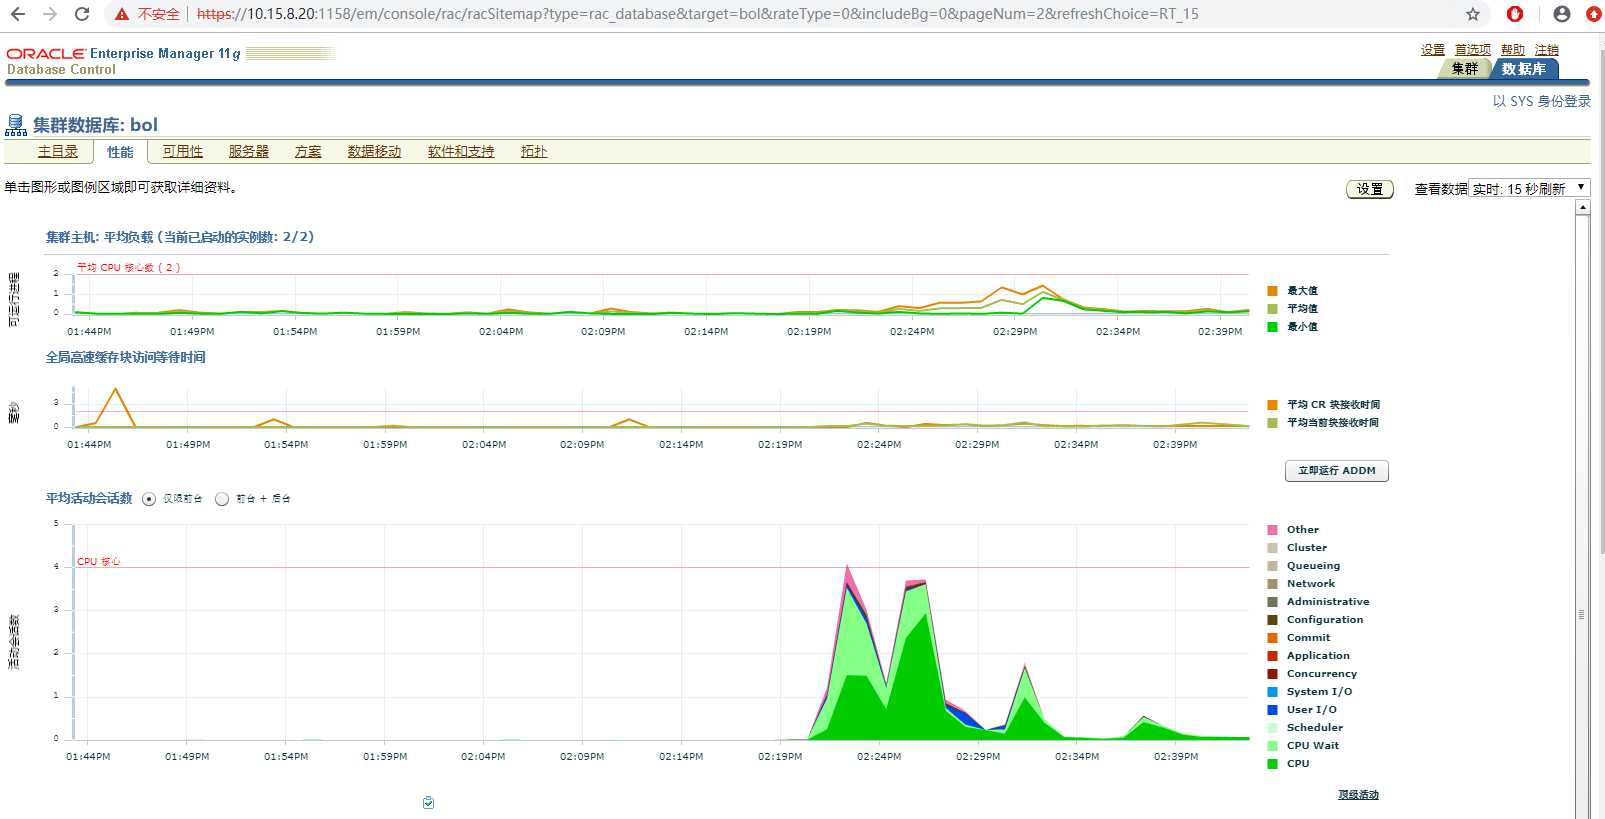Click Commit orange legend swatch
The width and height of the screenshot is (1605, 819).
(x=1272, y=638)
